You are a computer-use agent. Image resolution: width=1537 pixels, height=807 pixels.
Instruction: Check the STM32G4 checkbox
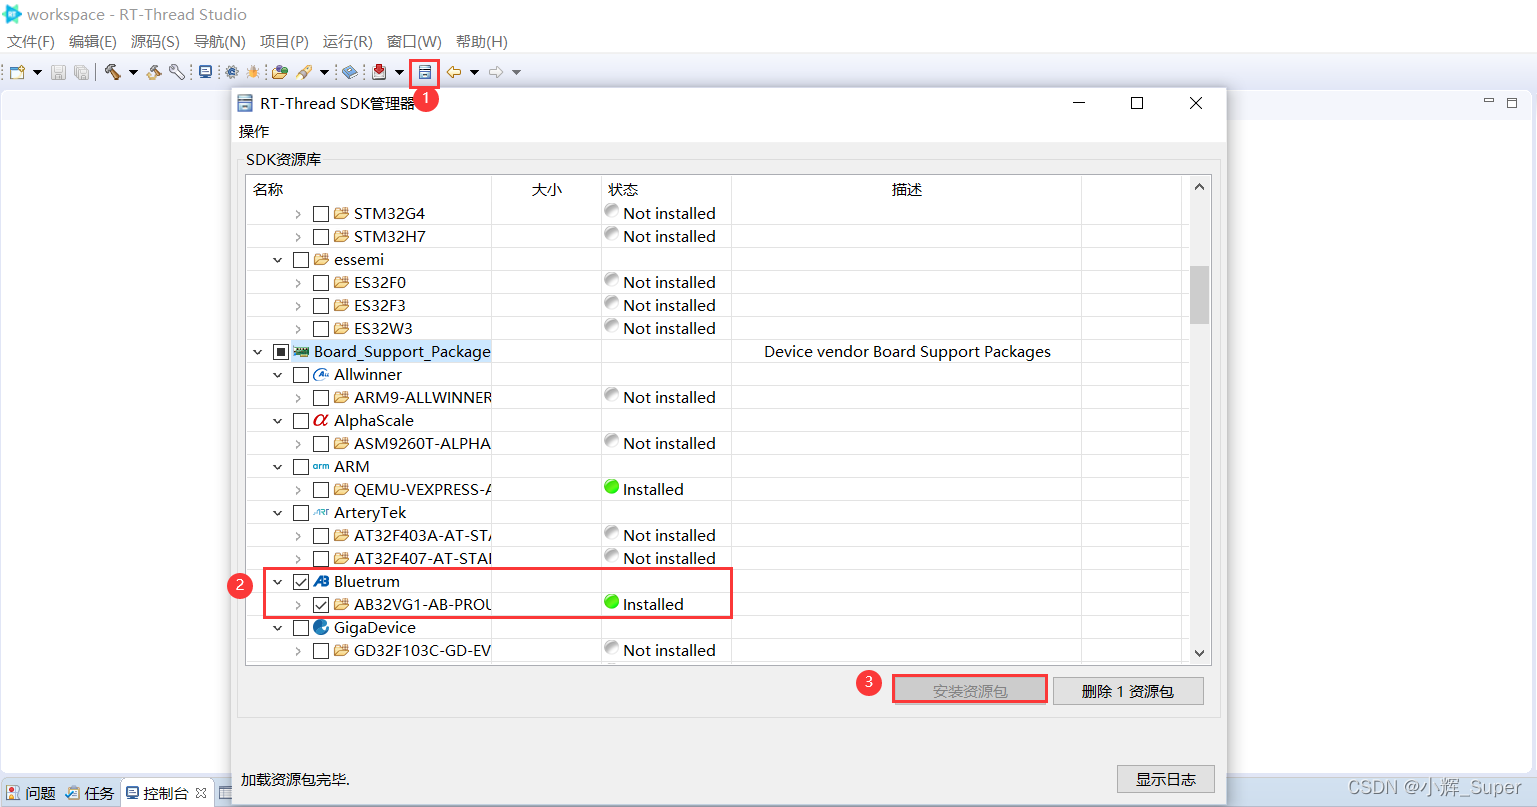click(321, 214)
